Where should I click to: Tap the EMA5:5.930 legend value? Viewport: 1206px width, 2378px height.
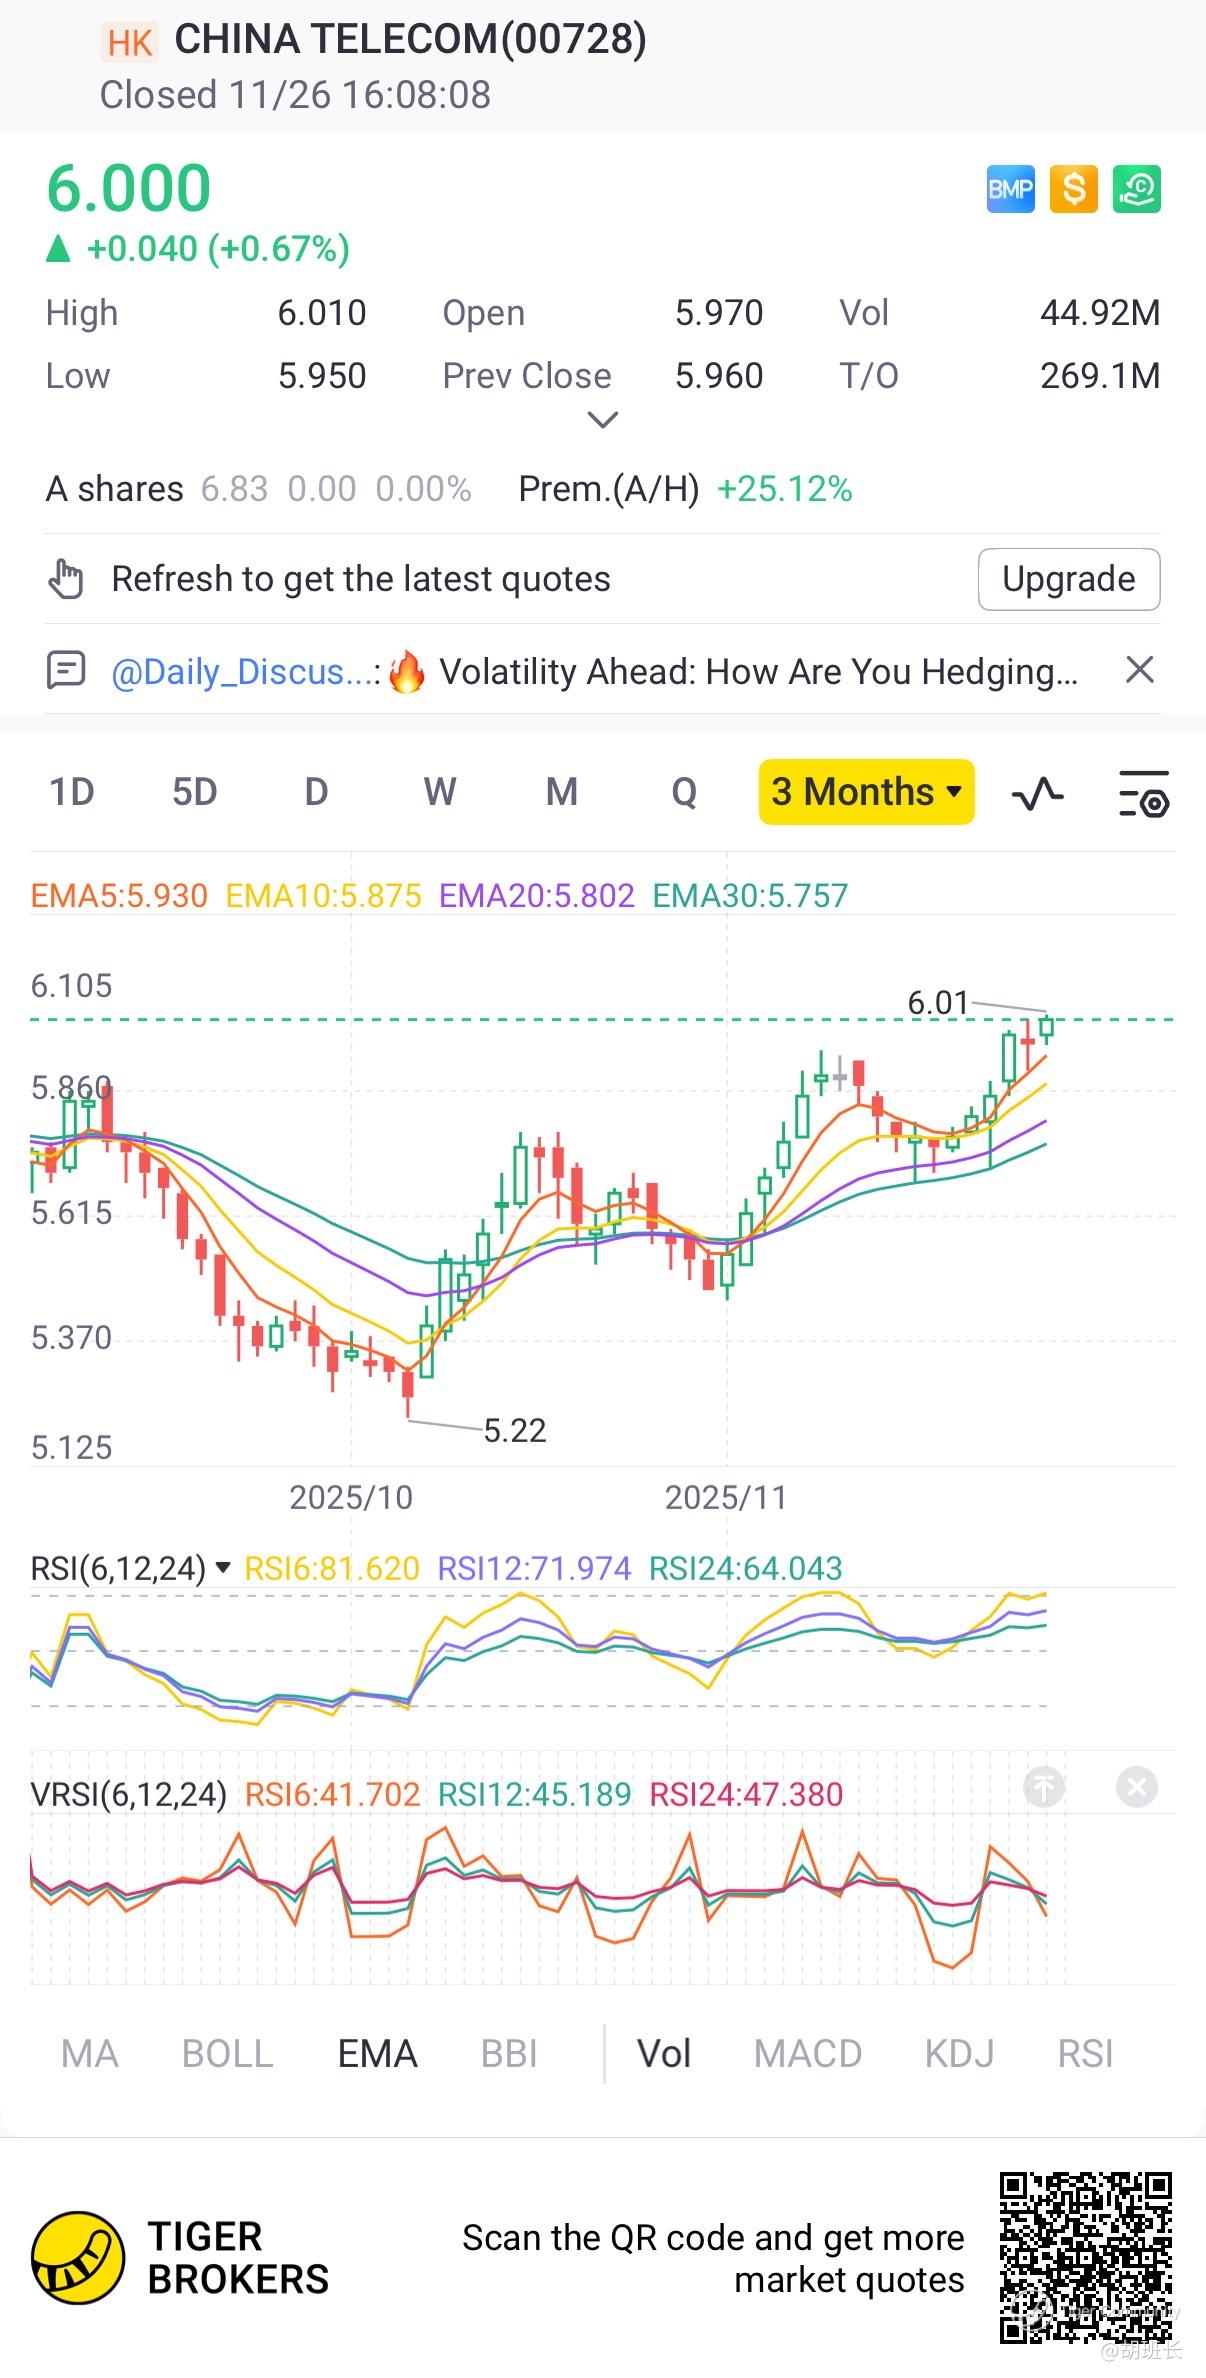coord(119,895)
